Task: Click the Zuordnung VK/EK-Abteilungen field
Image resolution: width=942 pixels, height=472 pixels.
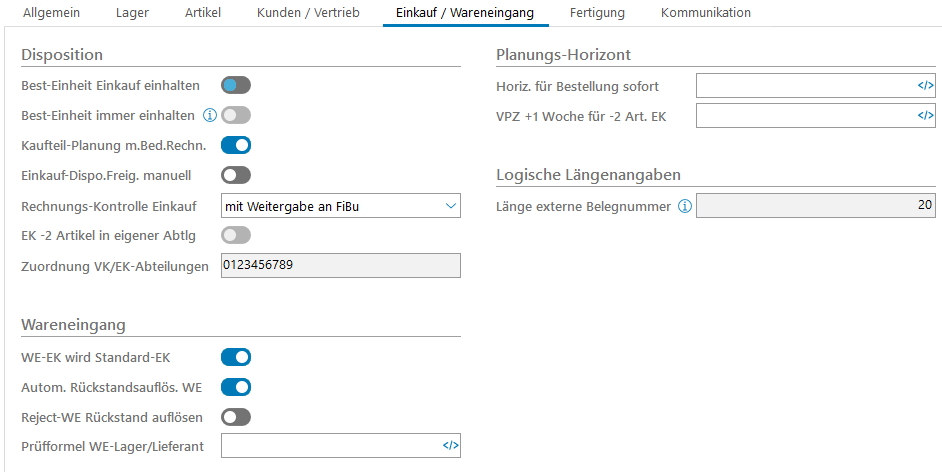Action: point(340,265)
